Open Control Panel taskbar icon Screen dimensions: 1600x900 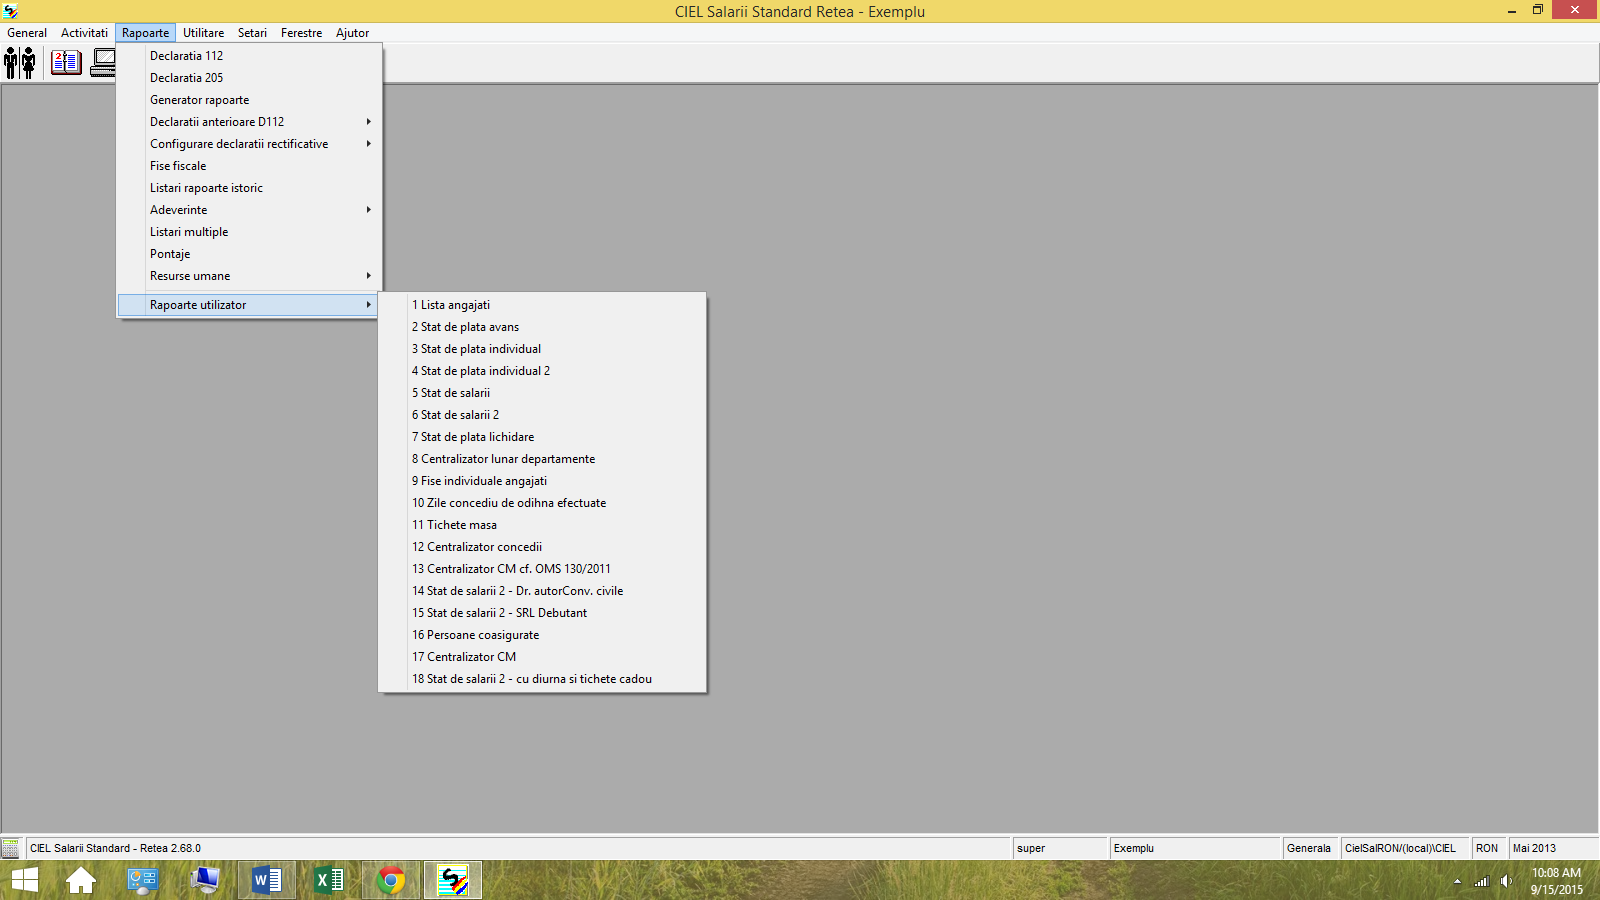[143, 881]
